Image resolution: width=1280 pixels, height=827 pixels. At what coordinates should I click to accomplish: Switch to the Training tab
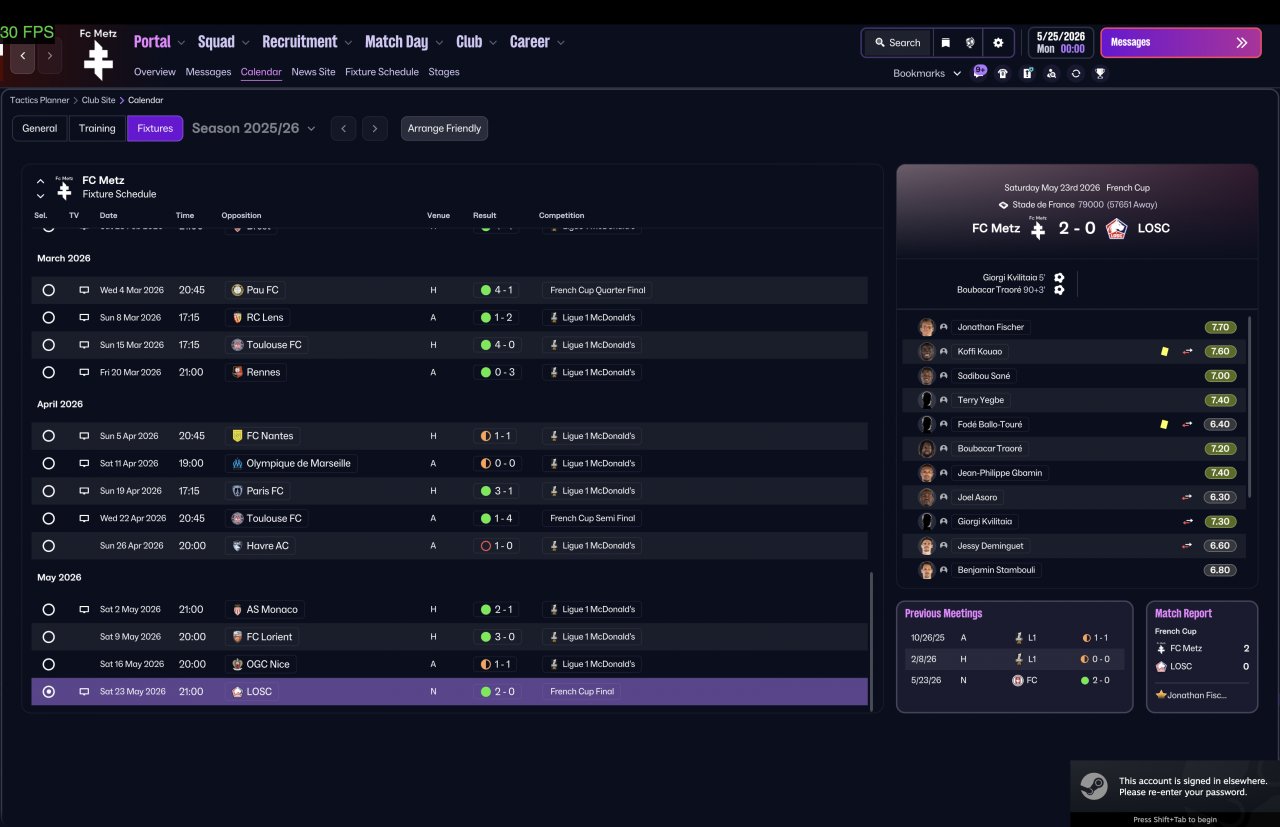click(x=97, y=128)
